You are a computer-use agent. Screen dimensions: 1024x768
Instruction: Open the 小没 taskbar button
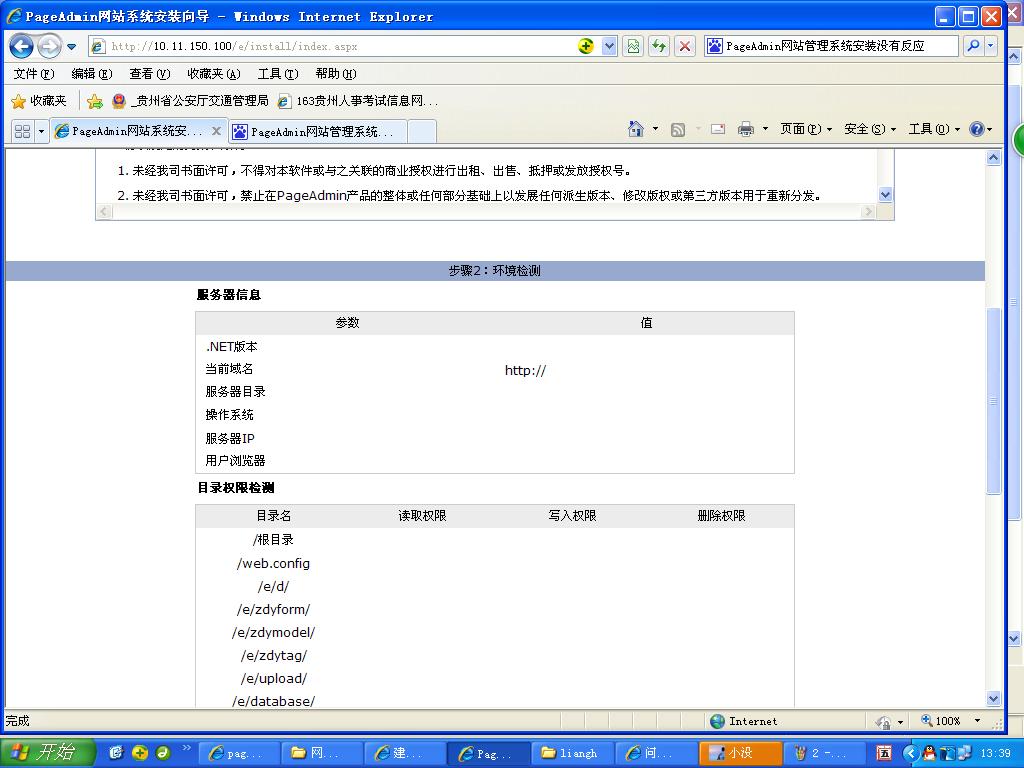click(740, 753)
